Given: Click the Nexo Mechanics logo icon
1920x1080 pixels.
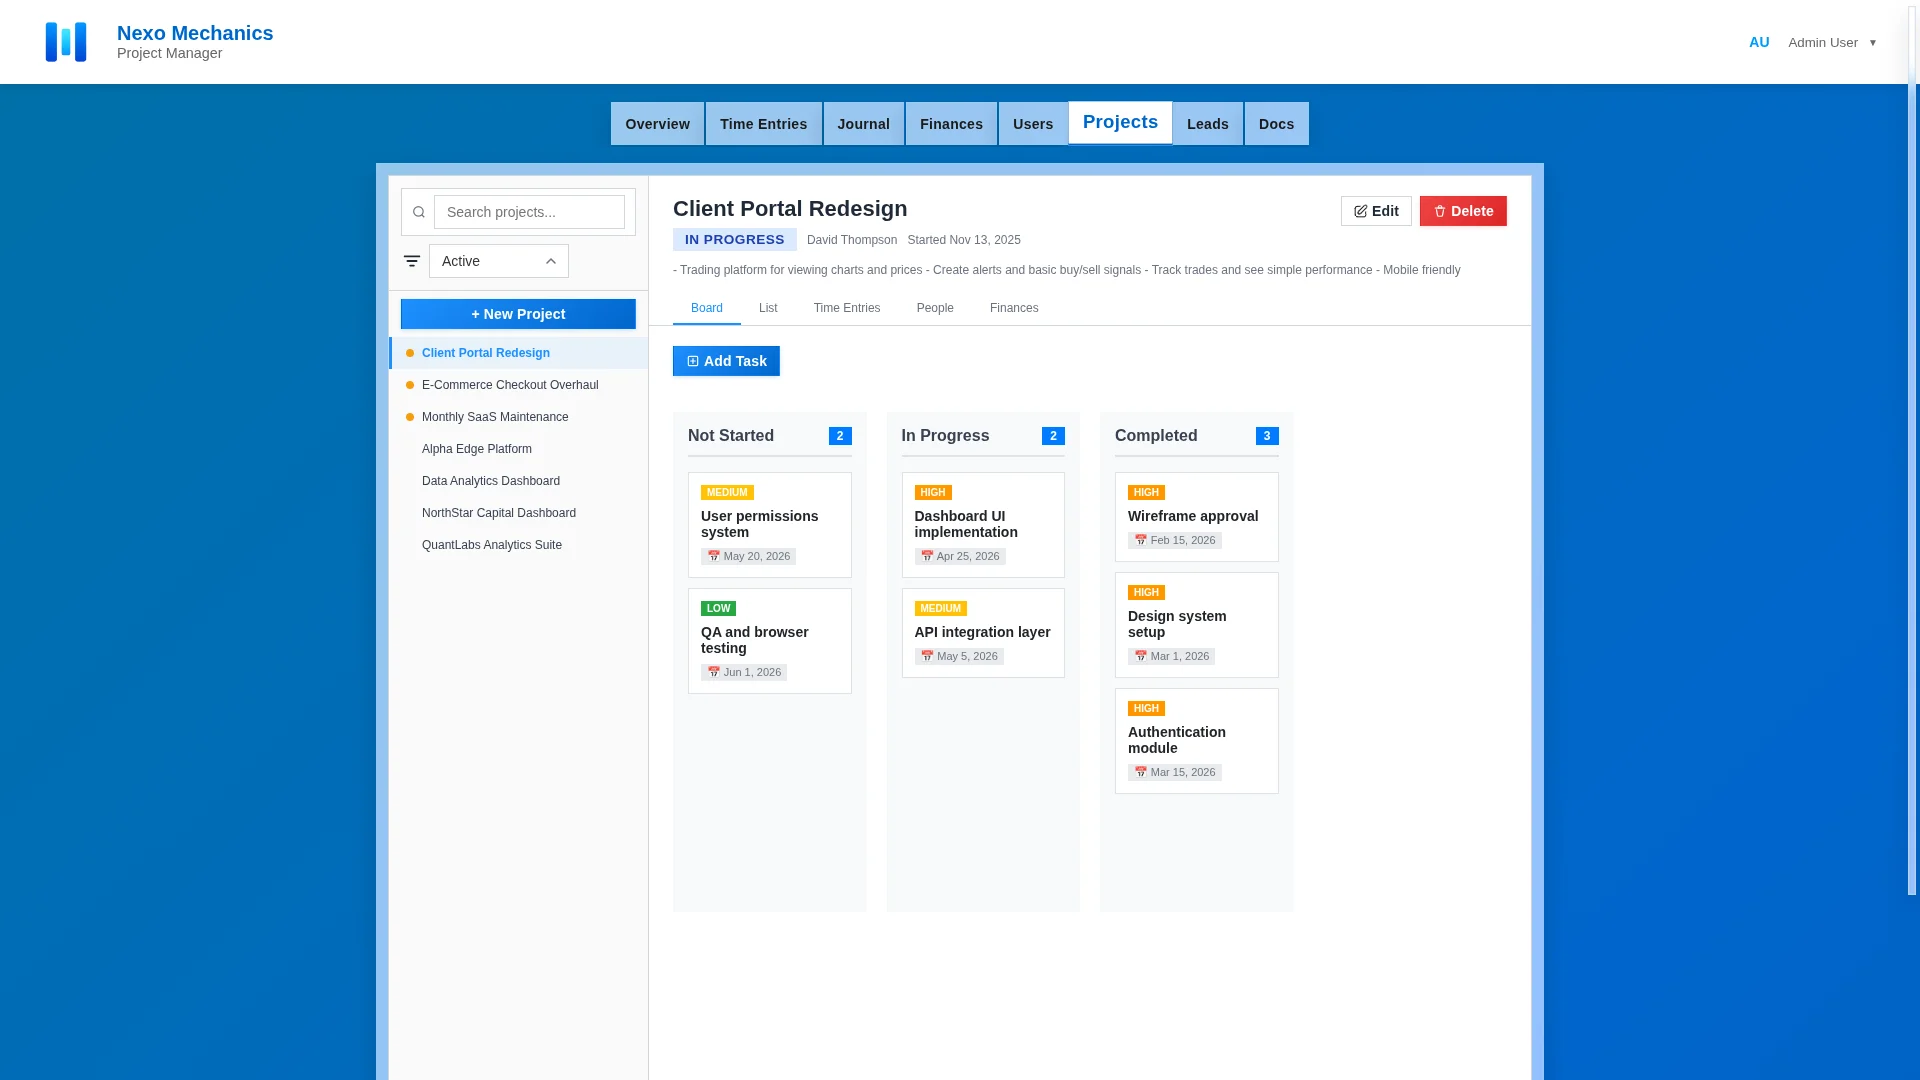Looking at the screenshot, I should point(66,42).
